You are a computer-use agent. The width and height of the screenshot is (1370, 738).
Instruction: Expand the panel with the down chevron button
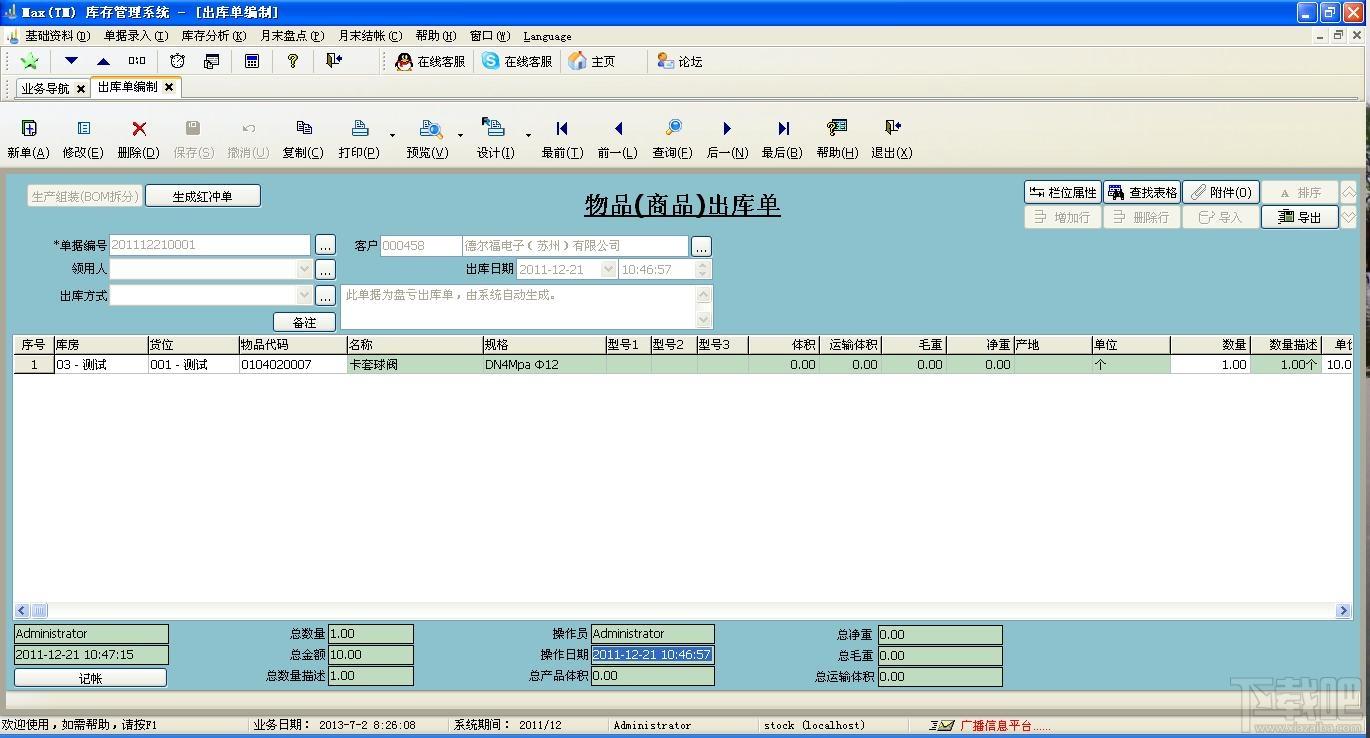pos(1349,217)
